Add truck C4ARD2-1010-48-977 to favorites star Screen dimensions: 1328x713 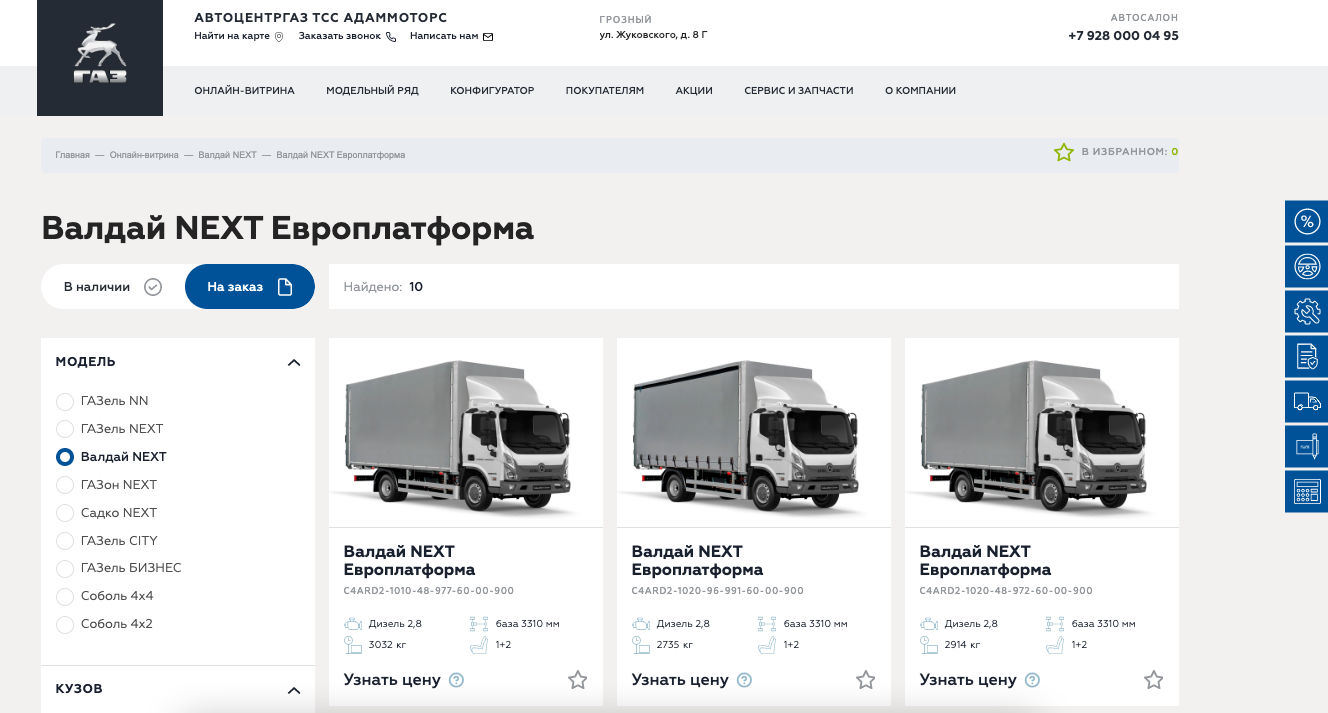pyautogui.click(x=578, y=680)
